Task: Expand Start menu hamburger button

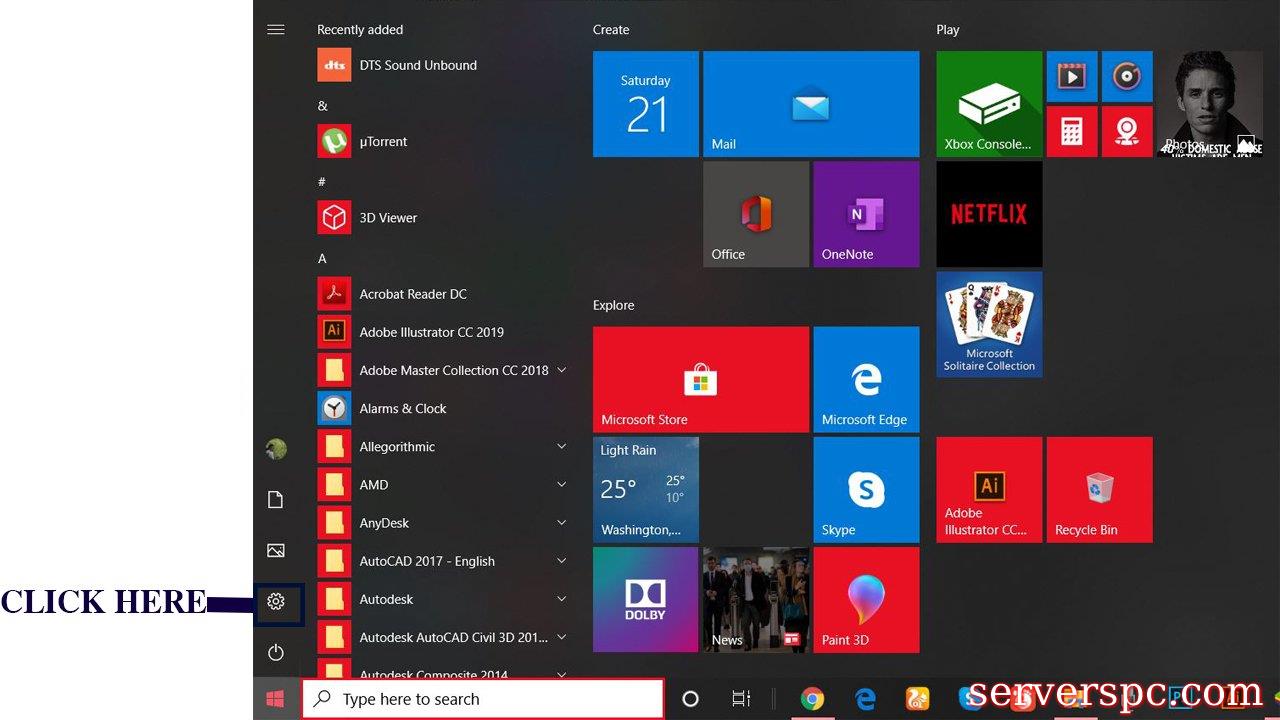Action: (276, 30)
